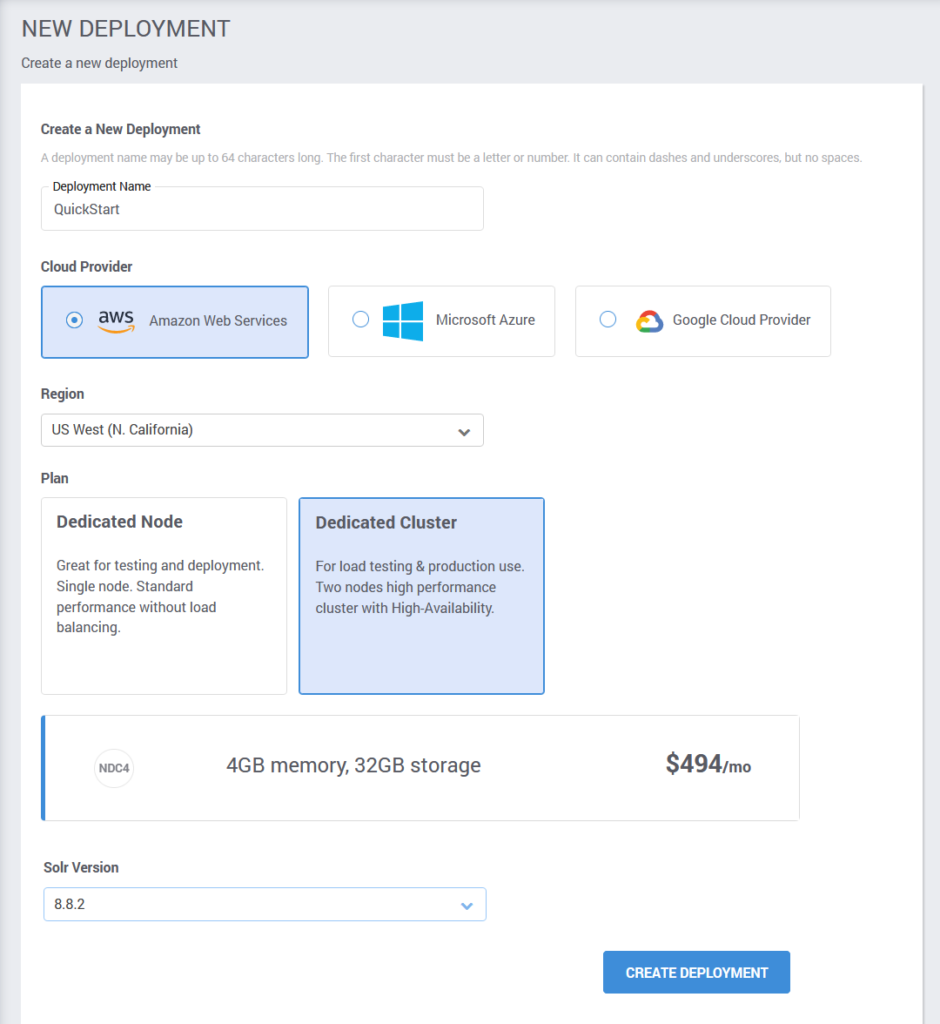Click the Region dropdown chevron arrow
940x1024 pixels.
pyautogui.click(x=464, y=432)
